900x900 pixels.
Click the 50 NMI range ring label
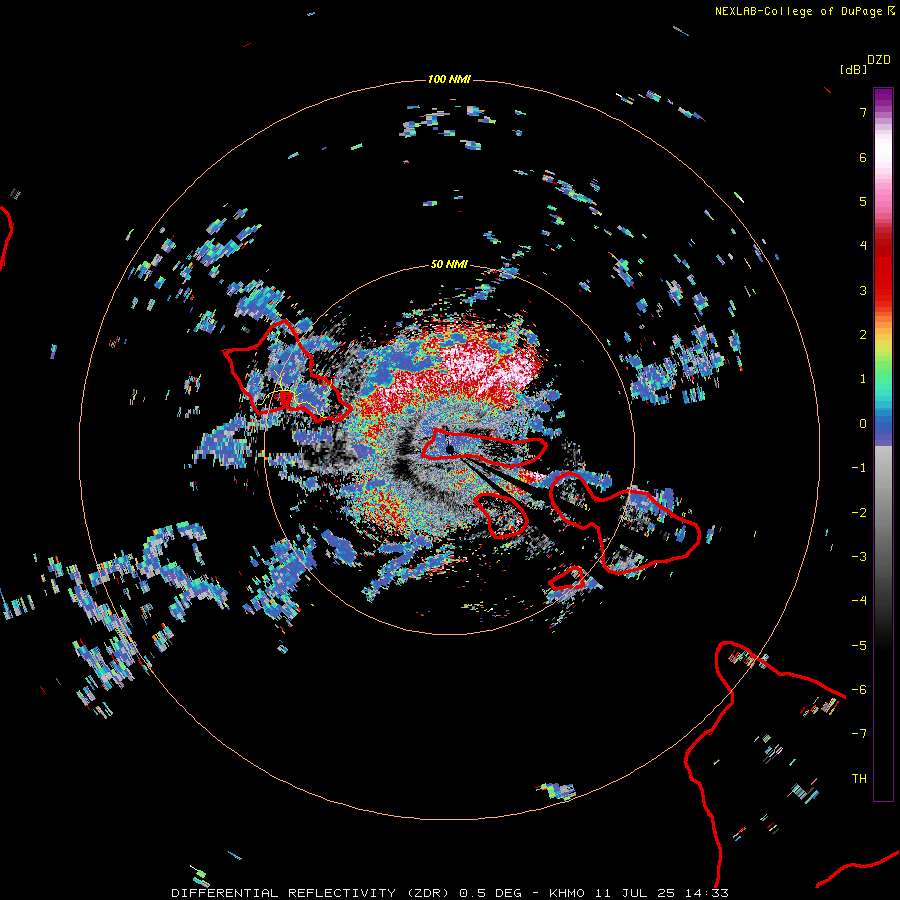[449, 264]
